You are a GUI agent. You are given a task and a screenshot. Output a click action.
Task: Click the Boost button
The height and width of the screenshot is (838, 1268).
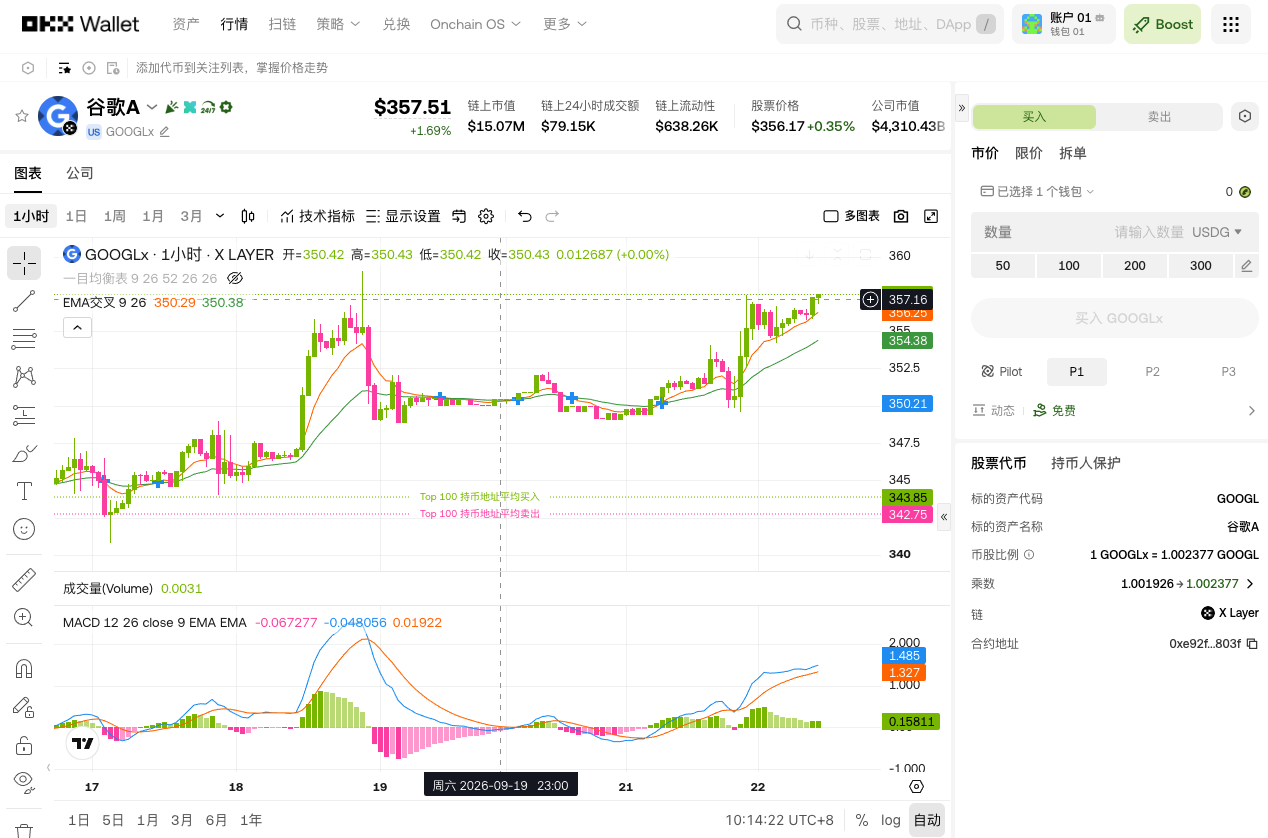click(x=1162, y=24)
